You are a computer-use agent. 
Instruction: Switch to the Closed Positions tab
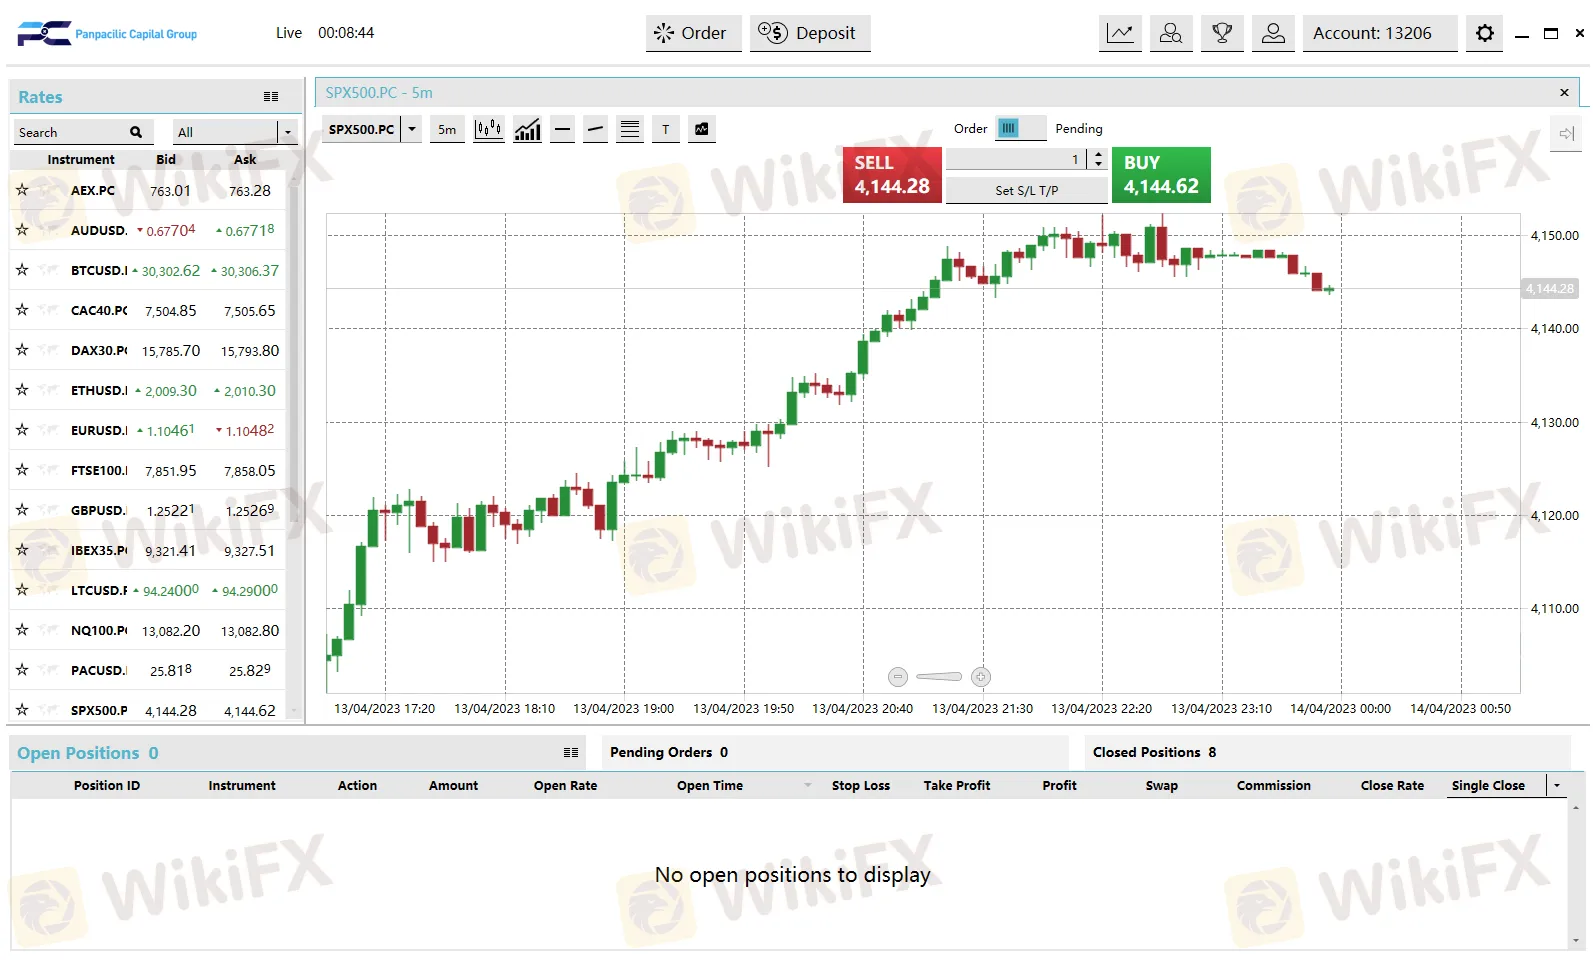point(1153,752)
